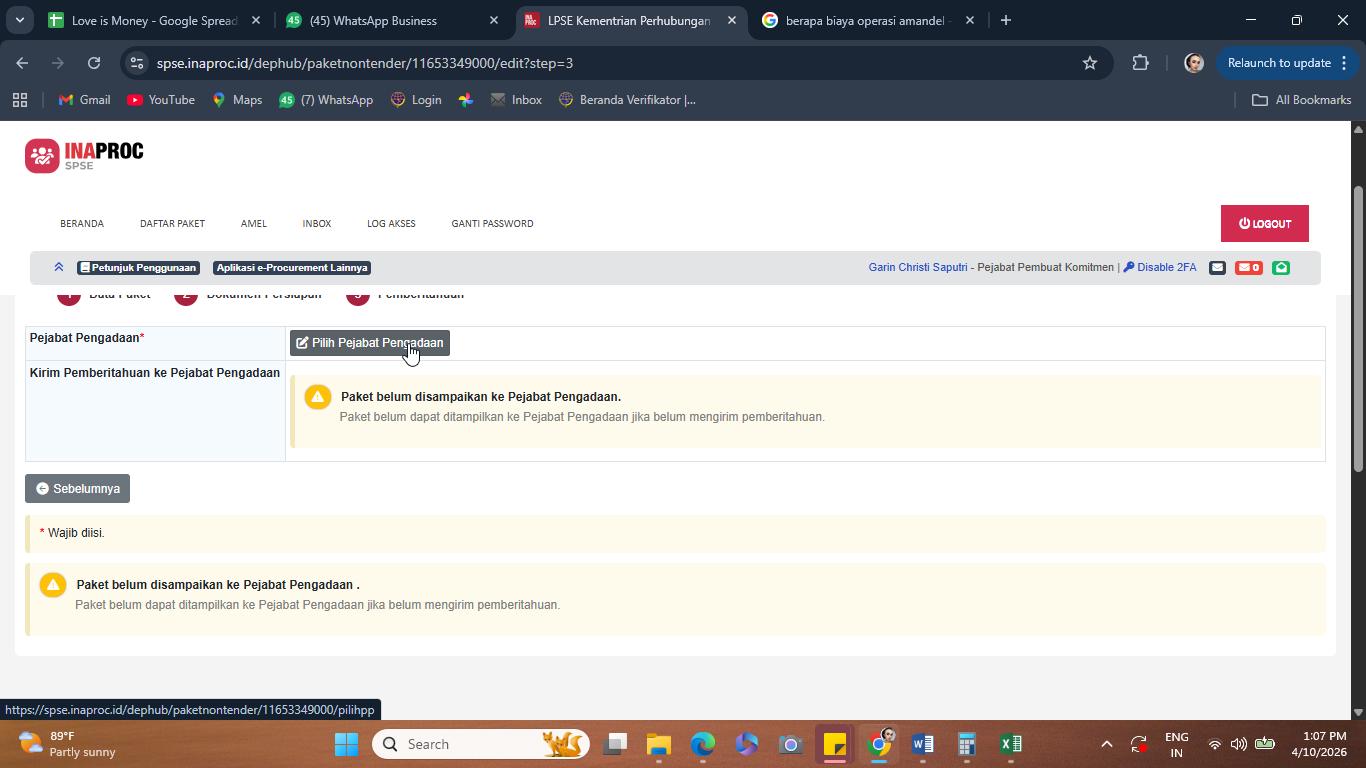Open DAFTAR PAKET menu
The width and height of the screenshot is (1366, 768).
[x=172, y=223]
